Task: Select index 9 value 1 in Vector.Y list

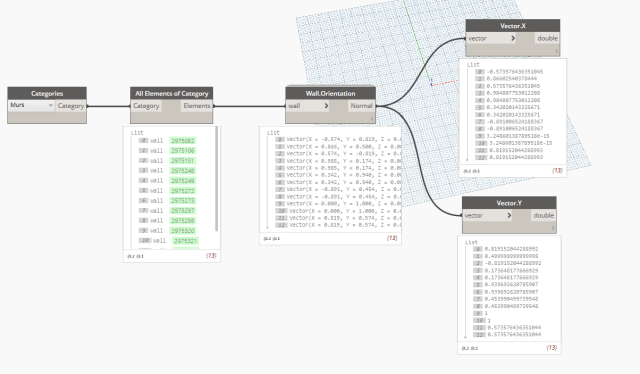Action: [486, 313]
